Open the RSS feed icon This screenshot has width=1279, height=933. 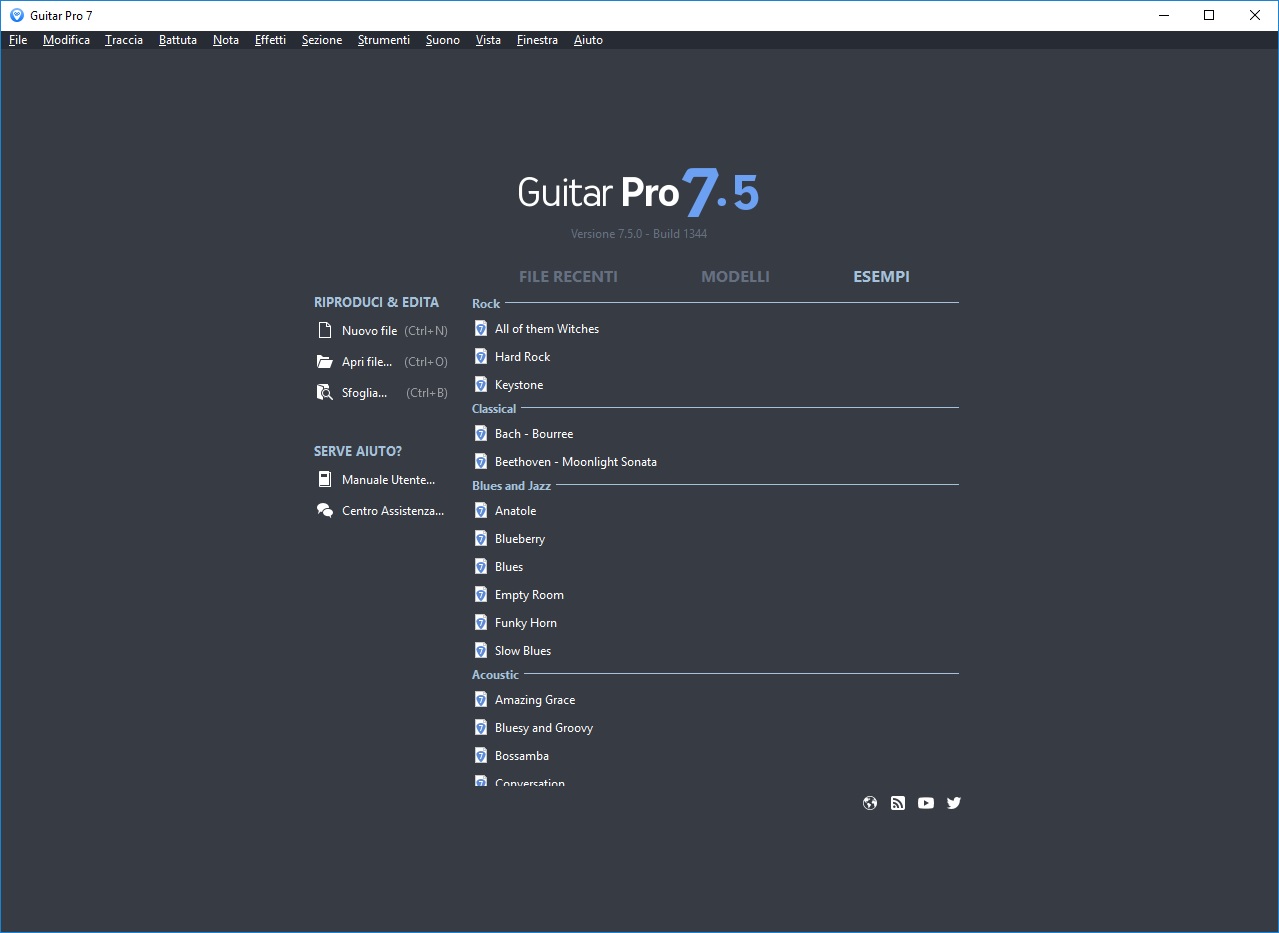(x=898, y=802)
